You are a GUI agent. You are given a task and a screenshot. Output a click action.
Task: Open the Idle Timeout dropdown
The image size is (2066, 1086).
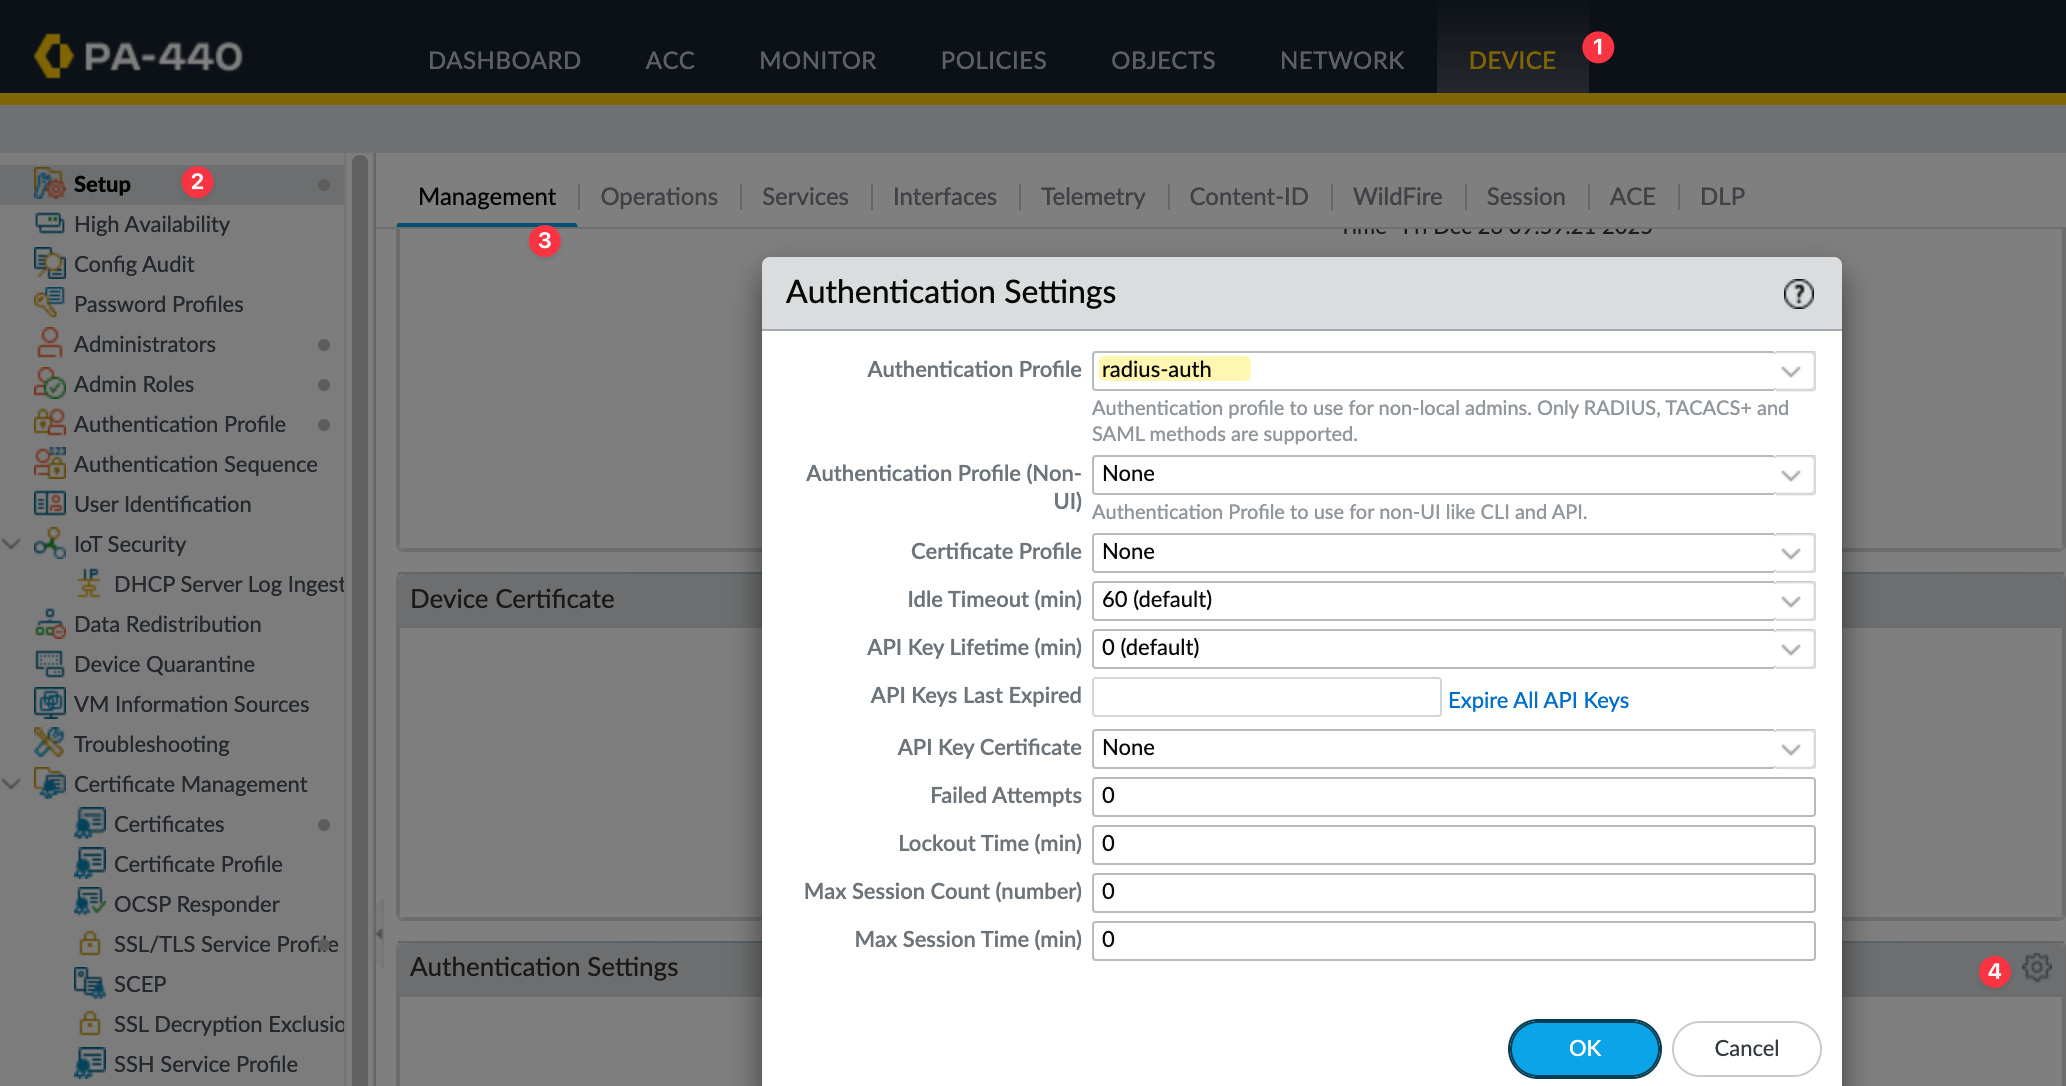pos(1790,601)
